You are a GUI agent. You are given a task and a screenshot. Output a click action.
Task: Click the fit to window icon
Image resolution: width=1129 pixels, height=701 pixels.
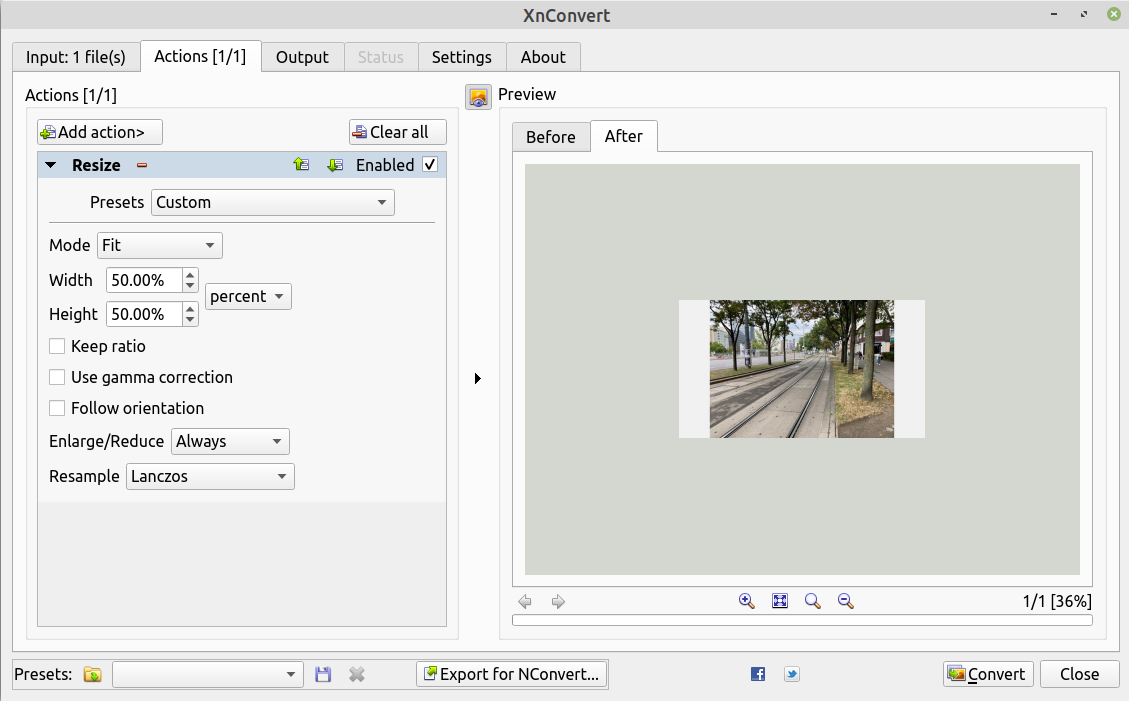click(x=780, y=601)
